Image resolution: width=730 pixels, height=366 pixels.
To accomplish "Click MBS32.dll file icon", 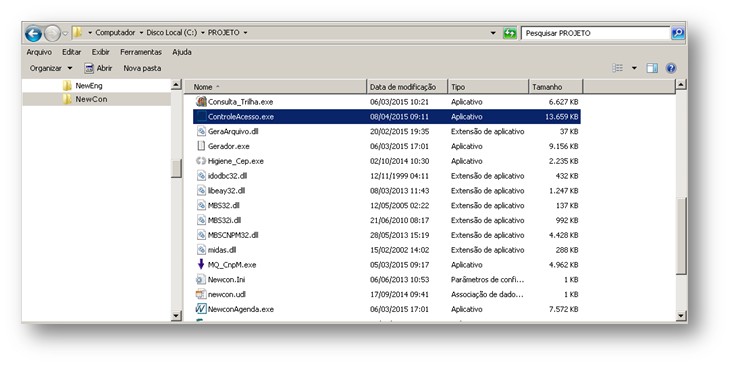I will (x=201, y=205).
